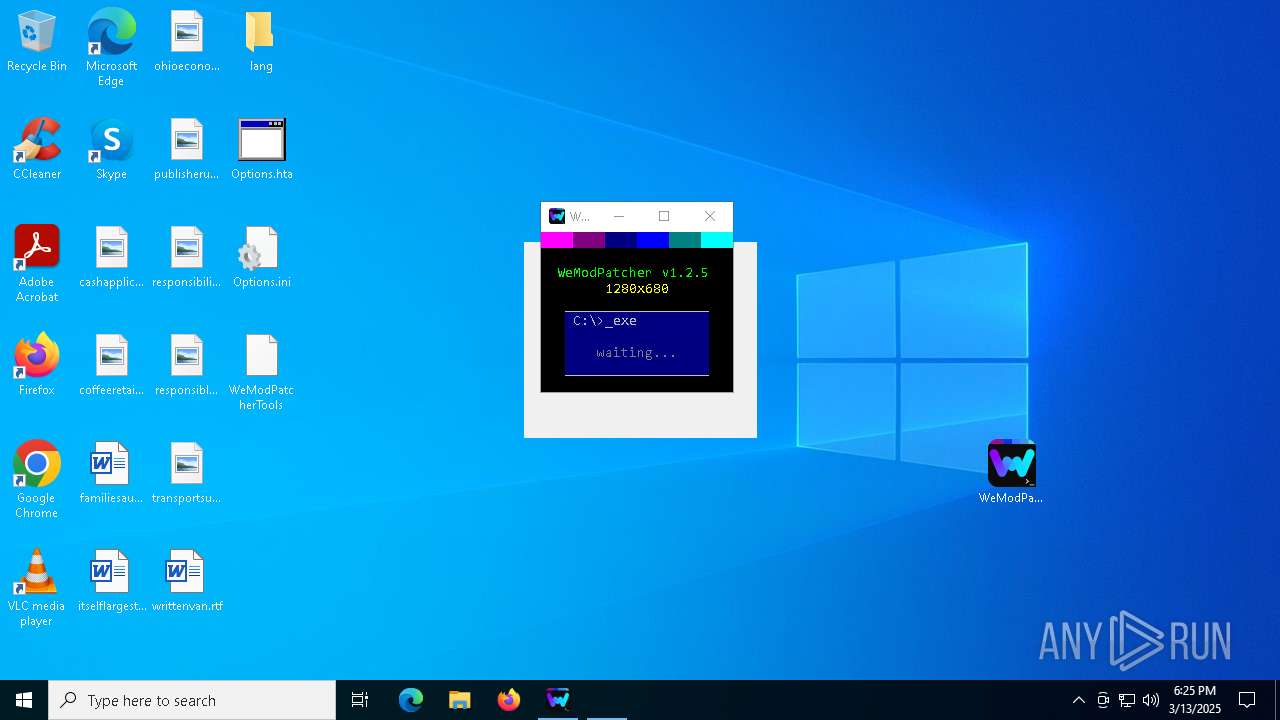This screenshot has height=720, width=1280.
Task: Select the itselflargest... Word document
Action: [x=111, y=582]
